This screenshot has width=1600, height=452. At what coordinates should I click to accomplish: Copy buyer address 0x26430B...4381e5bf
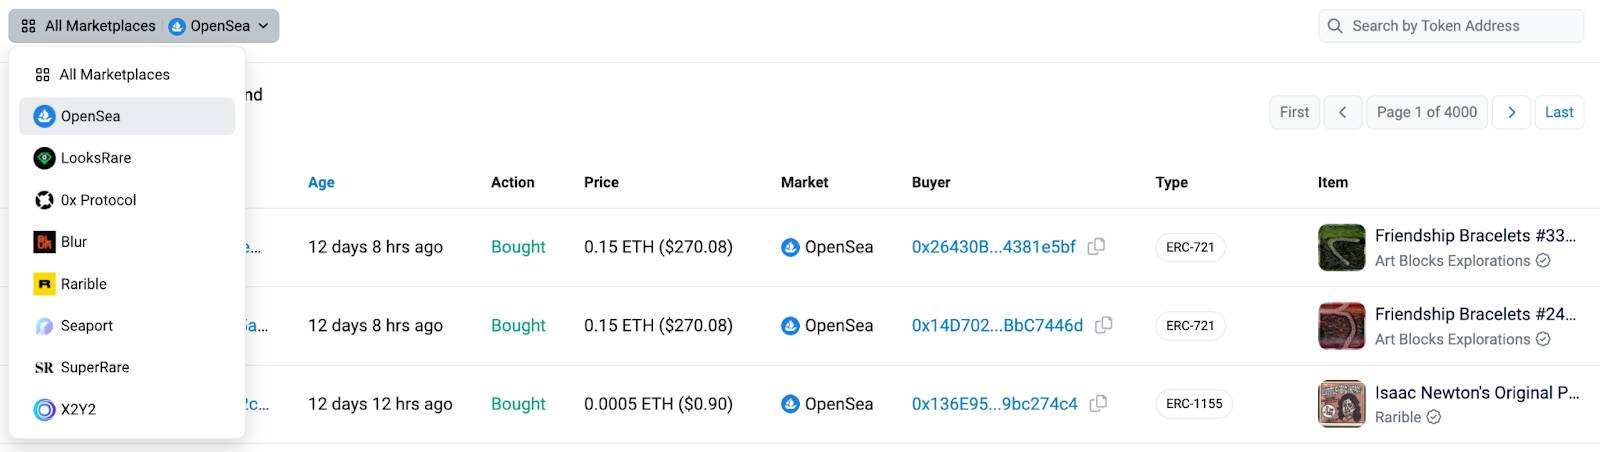point(1096,246)
